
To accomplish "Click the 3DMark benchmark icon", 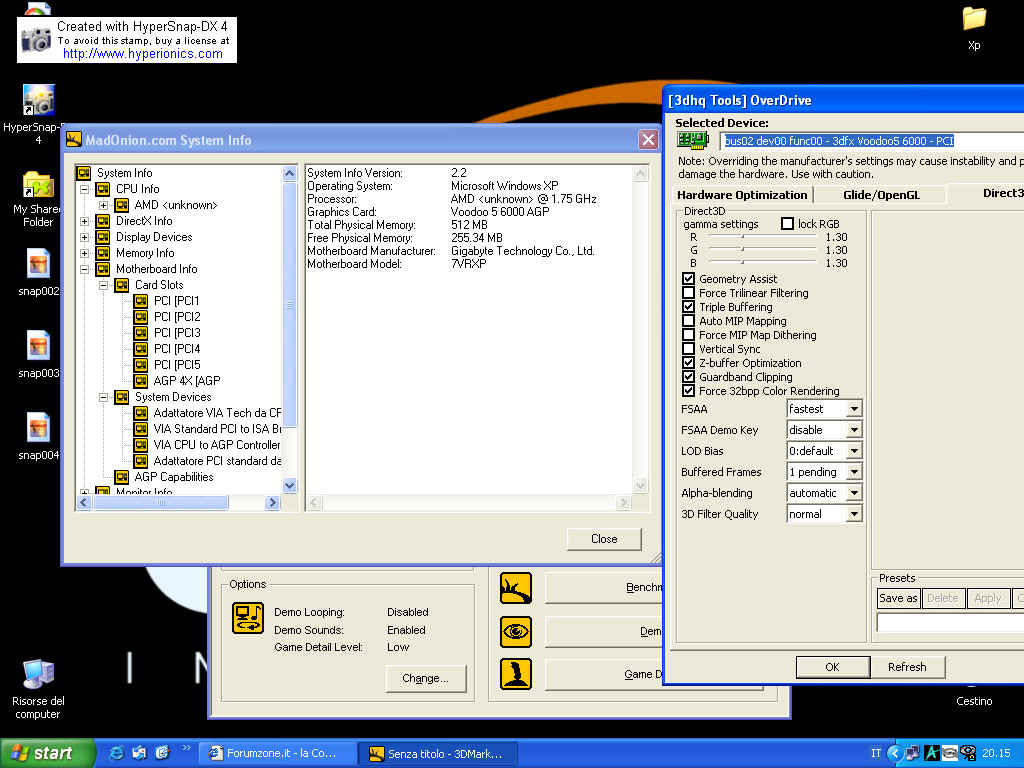I will click(516, 588).
